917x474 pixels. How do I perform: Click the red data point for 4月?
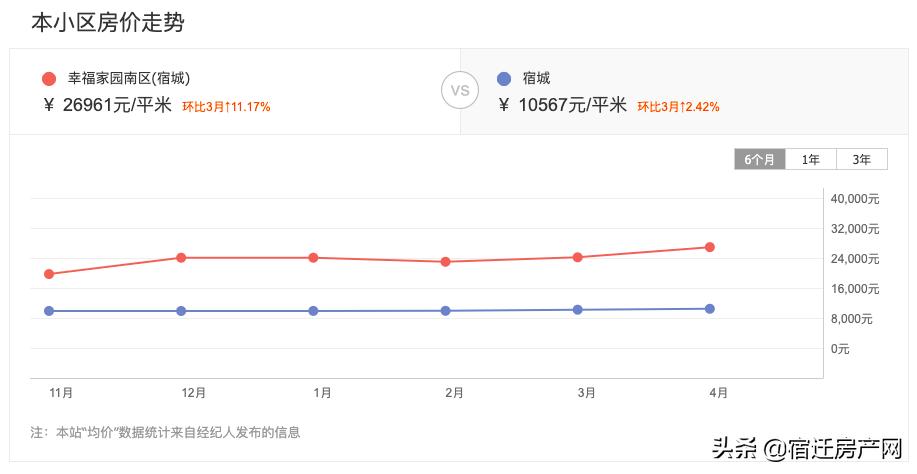pyautogui.click(x=709, y=247)
